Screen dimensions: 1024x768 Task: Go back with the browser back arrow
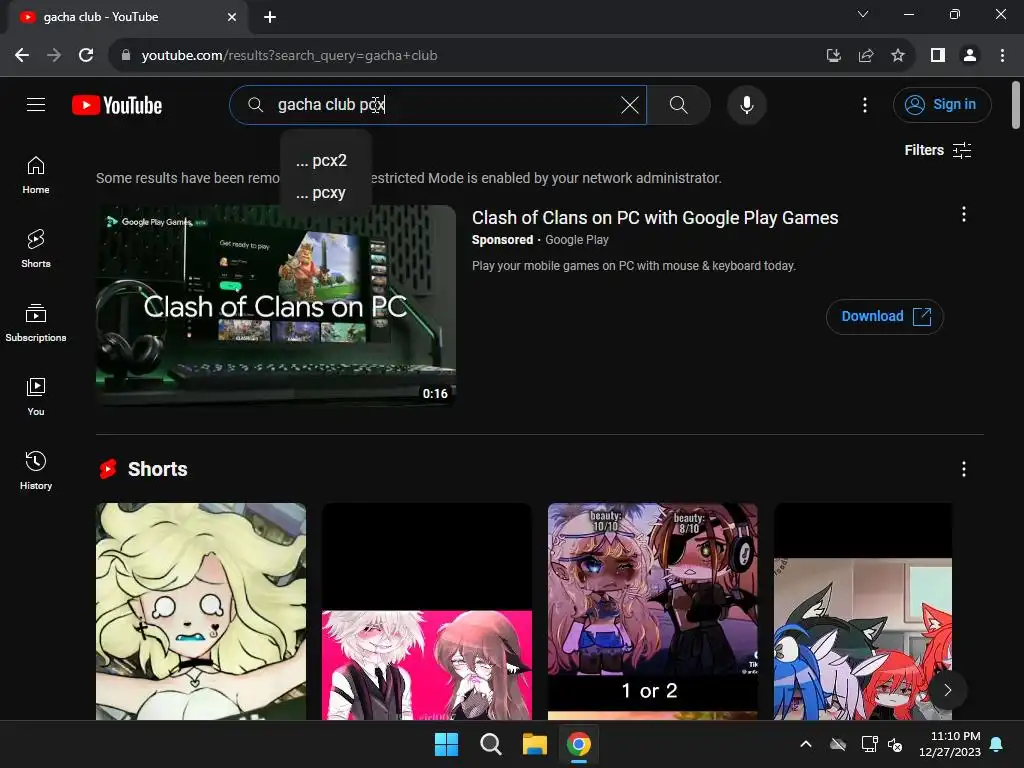point(22,56)
